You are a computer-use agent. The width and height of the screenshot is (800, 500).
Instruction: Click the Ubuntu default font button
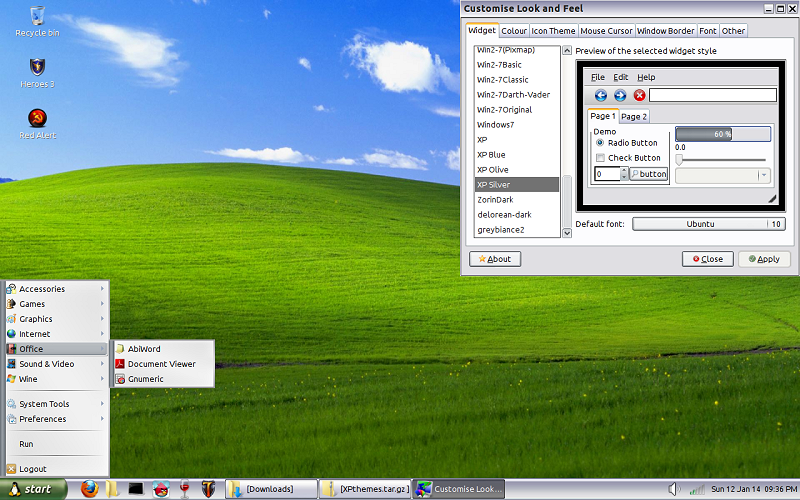[x=709, y=223]
